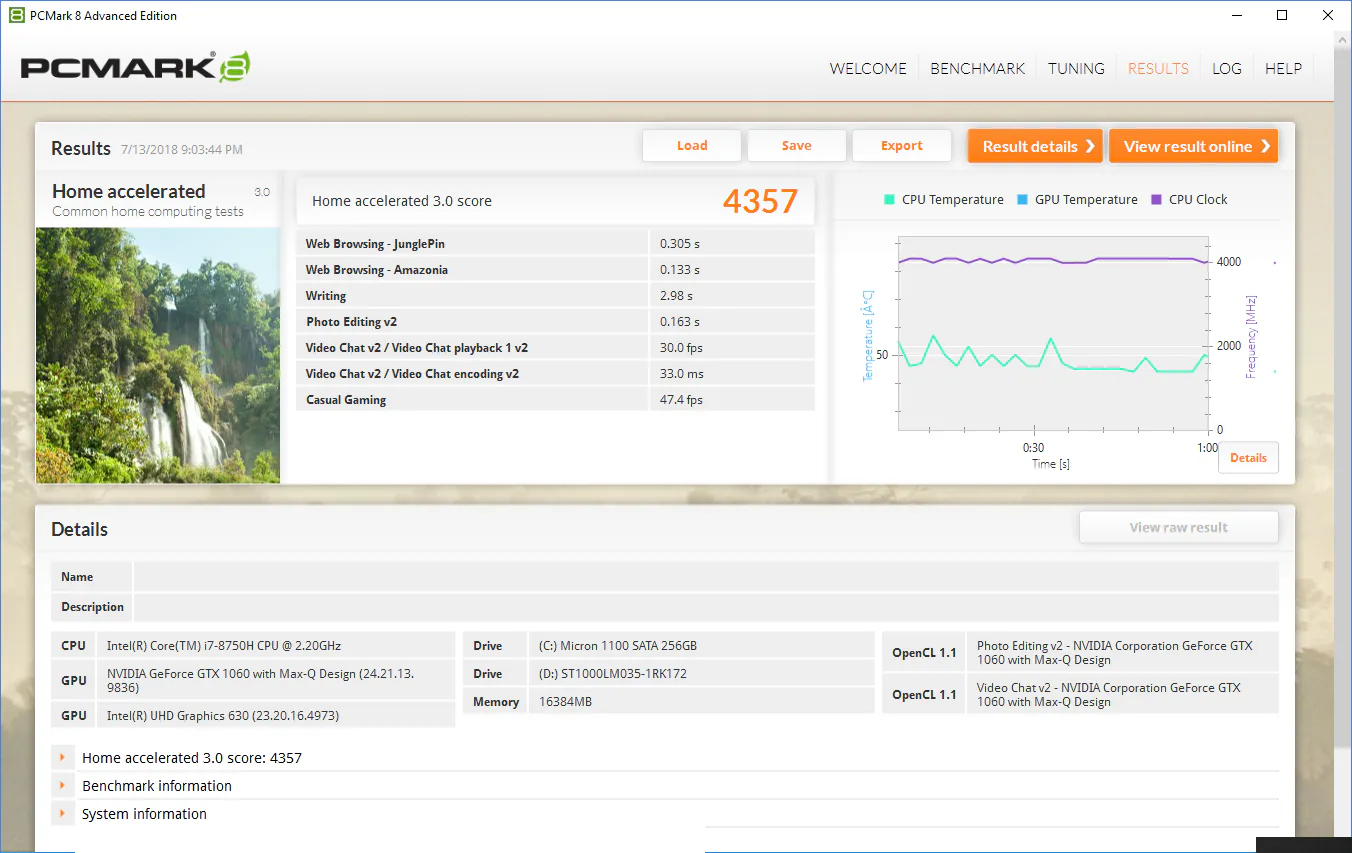This screenshot has width=1352, height=853.
Task: Click the PCMark 8 logo
Action: point(135,68)
